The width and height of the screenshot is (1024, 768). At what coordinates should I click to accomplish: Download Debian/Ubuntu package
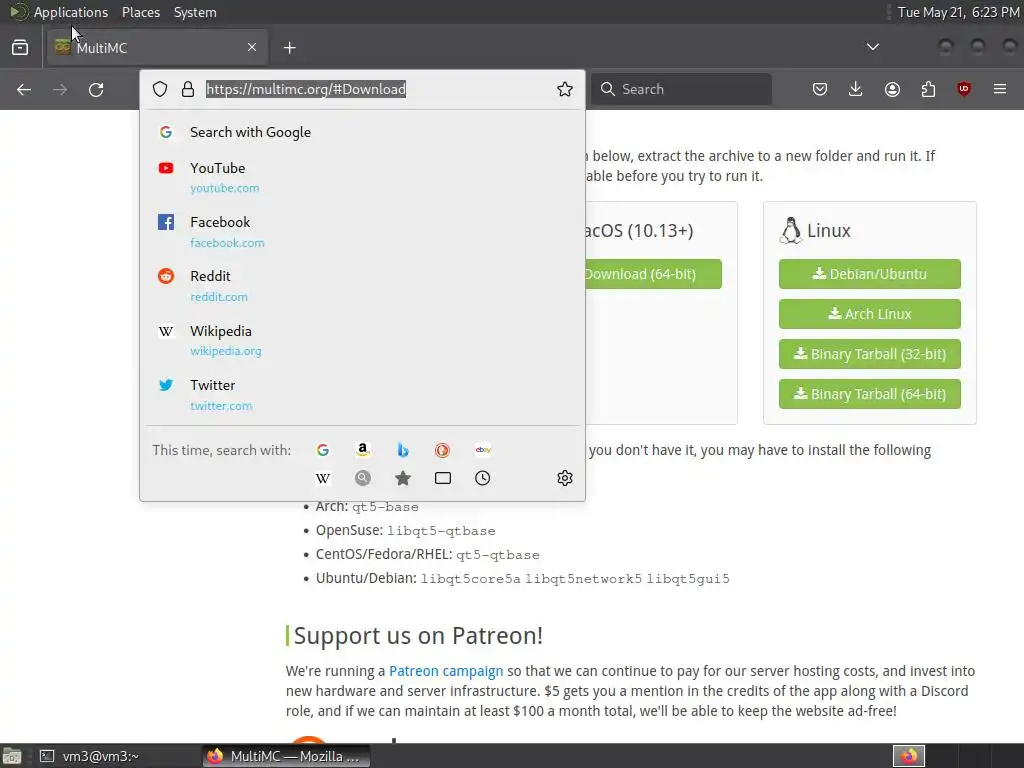pos(869,274)
